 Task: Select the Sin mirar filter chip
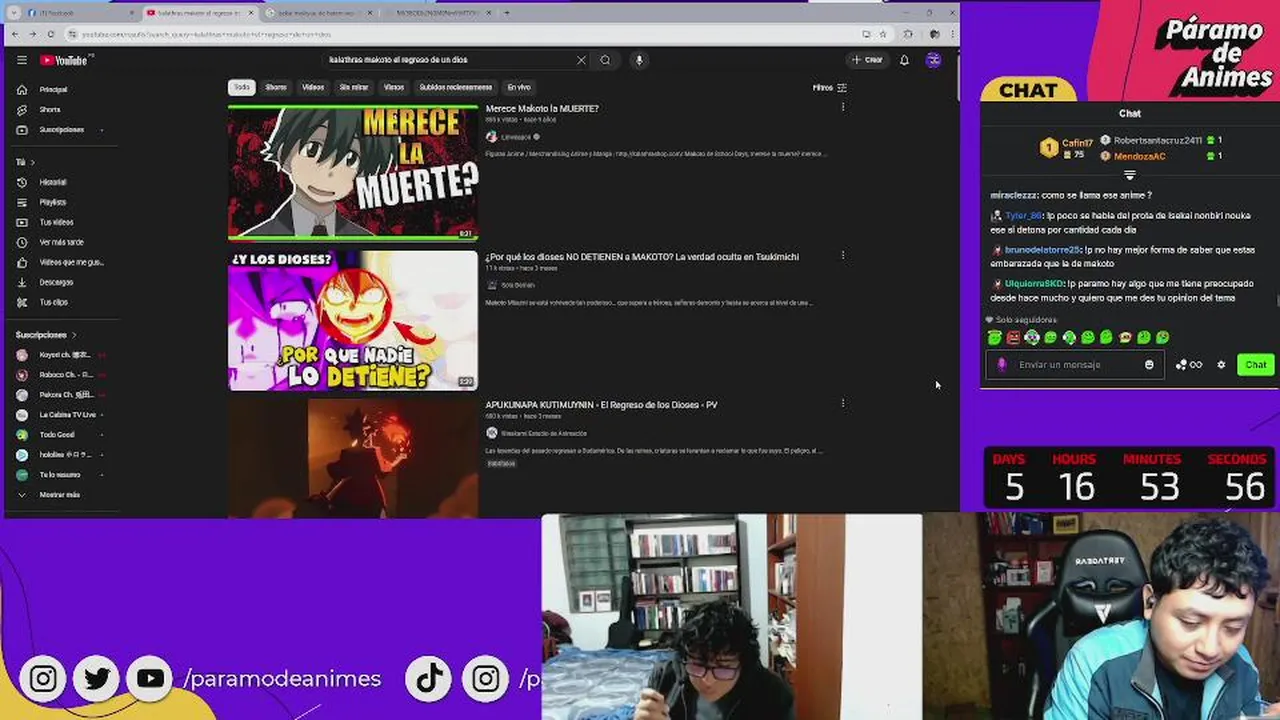click(x=354, y=87)
